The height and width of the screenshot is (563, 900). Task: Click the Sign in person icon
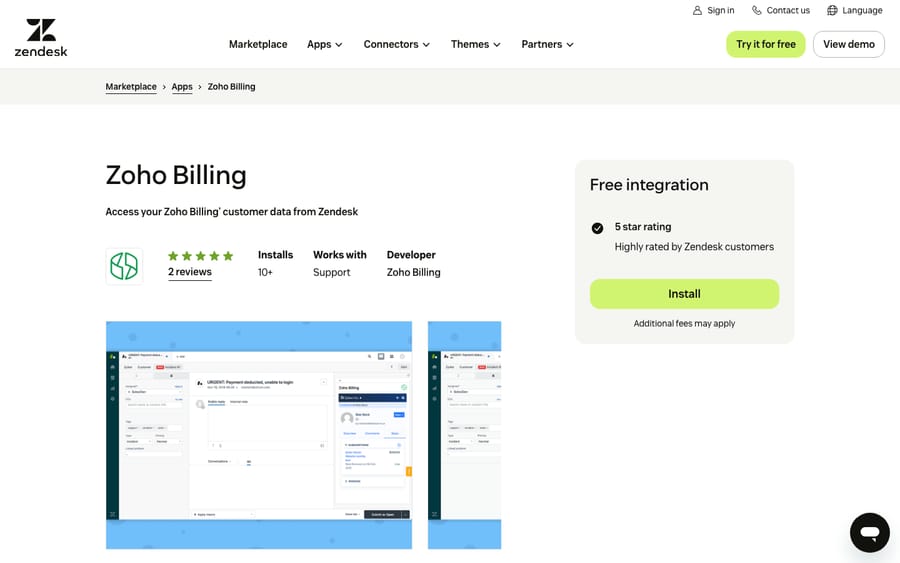(697, 10)
